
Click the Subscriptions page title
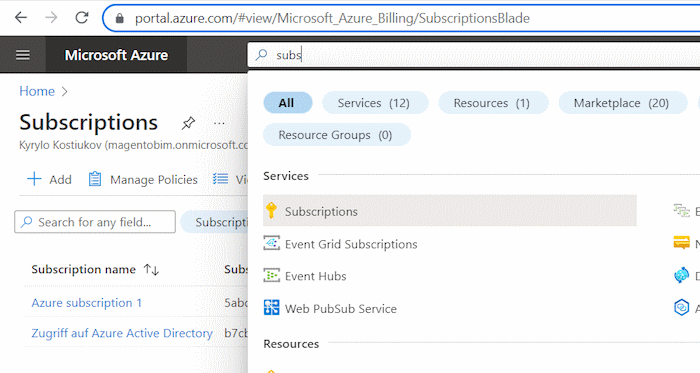tap(88, 122)
